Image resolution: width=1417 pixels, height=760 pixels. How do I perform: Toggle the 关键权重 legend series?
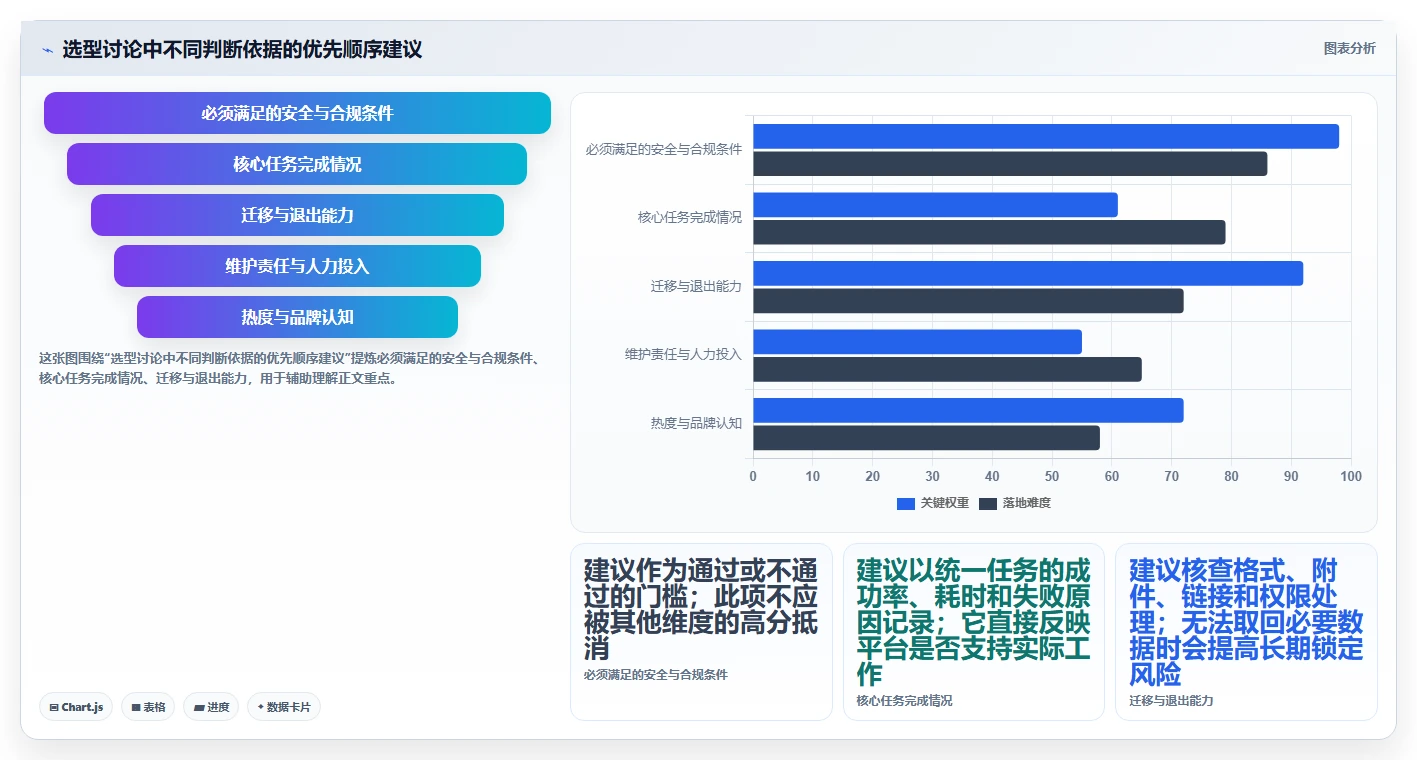click(933, 503)
